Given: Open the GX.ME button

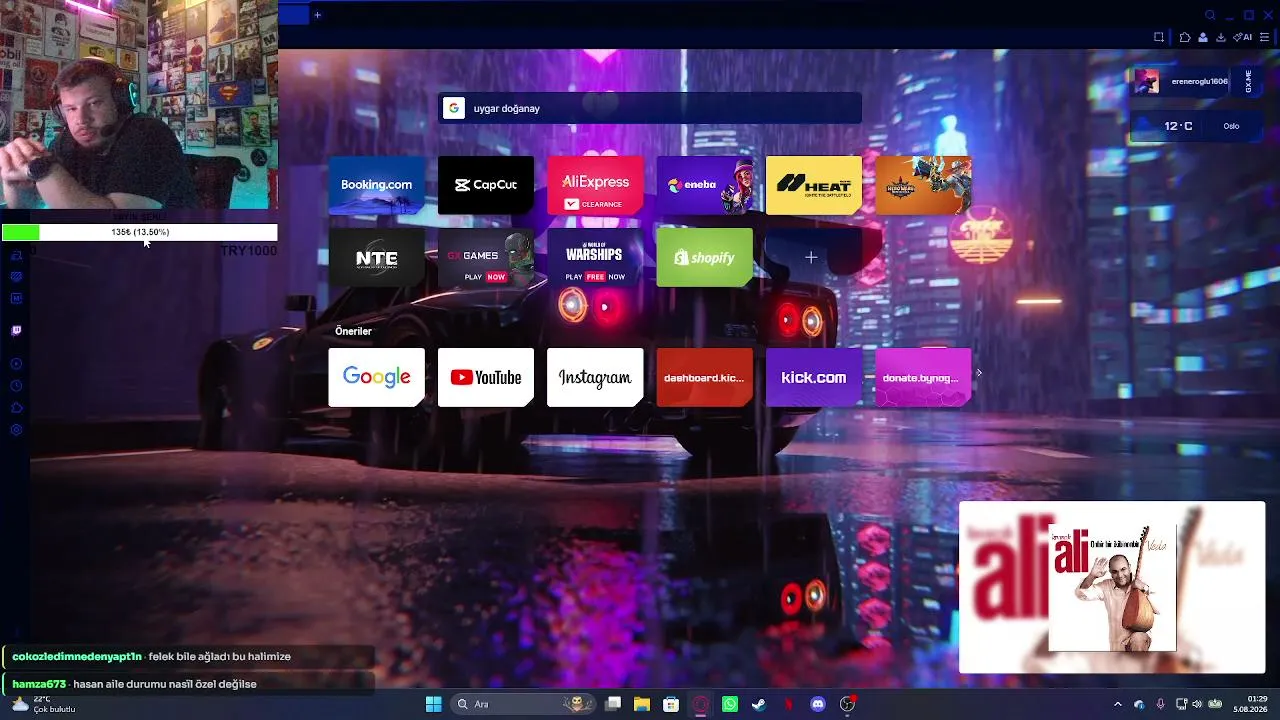Looking at the screenshot, I should [x=1248, y=82].
